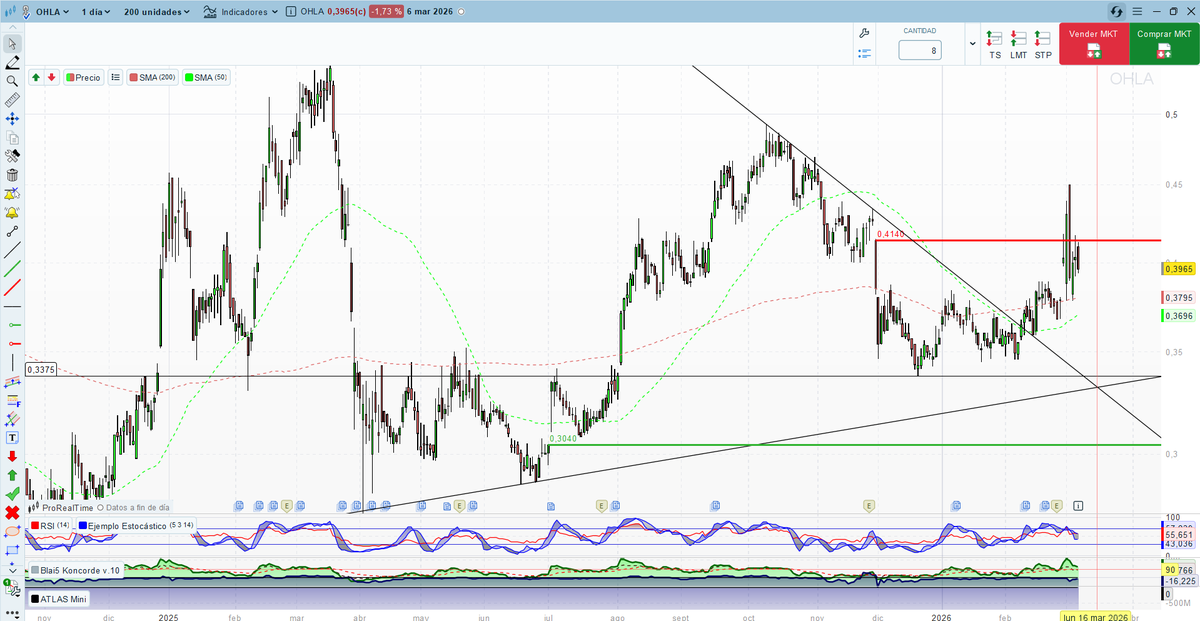The height and width of the screenshot is (621, 1200).
Task: Toggle the SMA (50) indicator label
Action: (x=207, y=77)
